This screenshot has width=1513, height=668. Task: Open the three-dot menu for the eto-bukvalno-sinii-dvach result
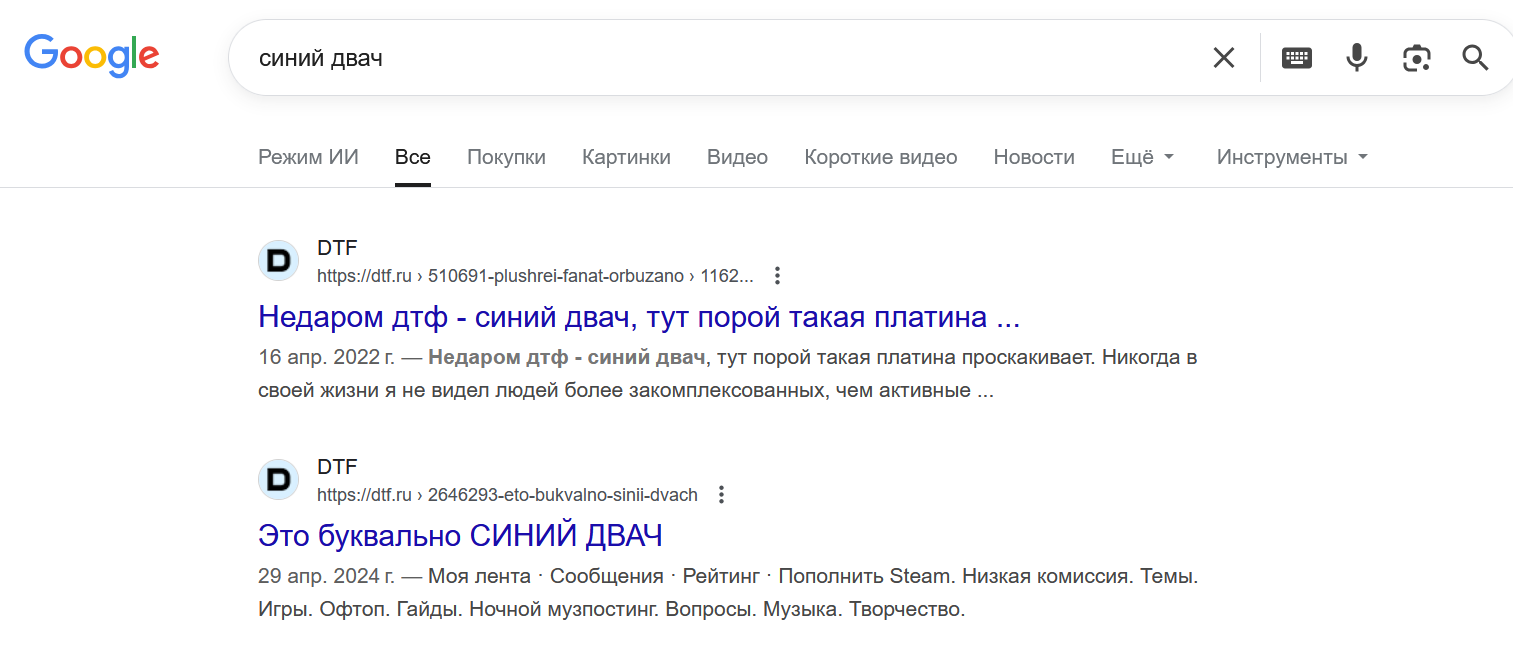[x=721, y=495]
